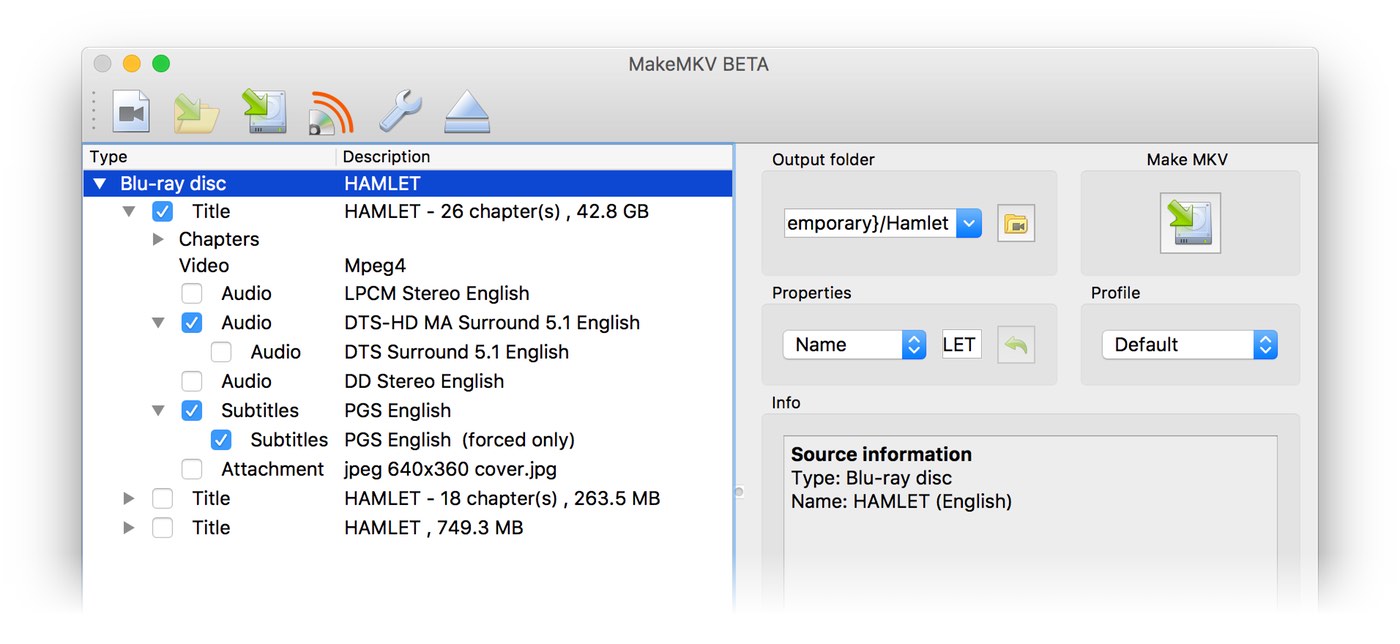Click the Stream toolbar icon
Image resolution: width=1400 pixels, height=644 pixels.
coord(331,111)
